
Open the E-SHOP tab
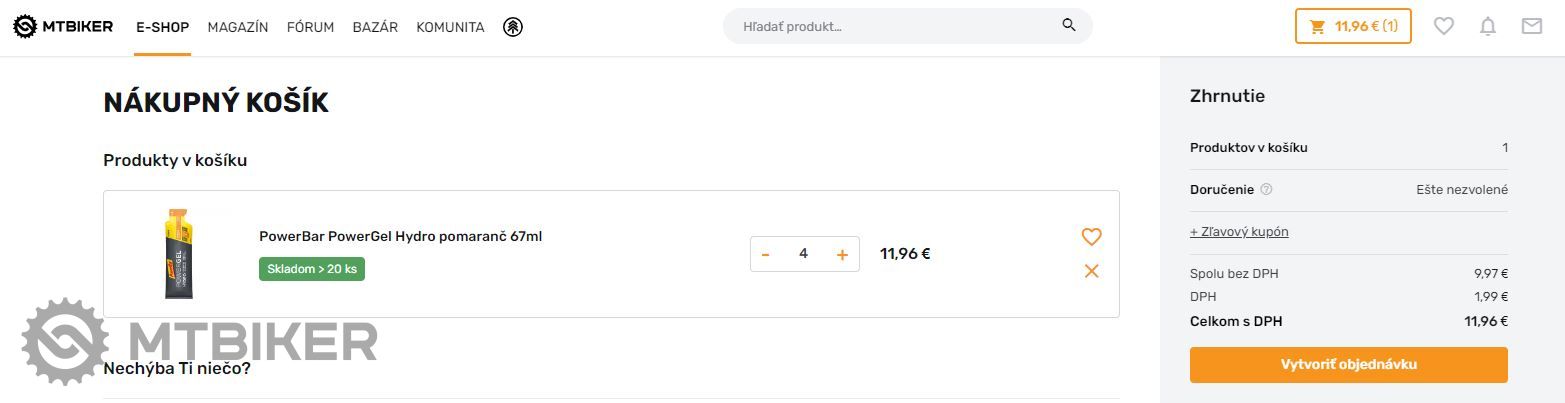pos(162,27)
